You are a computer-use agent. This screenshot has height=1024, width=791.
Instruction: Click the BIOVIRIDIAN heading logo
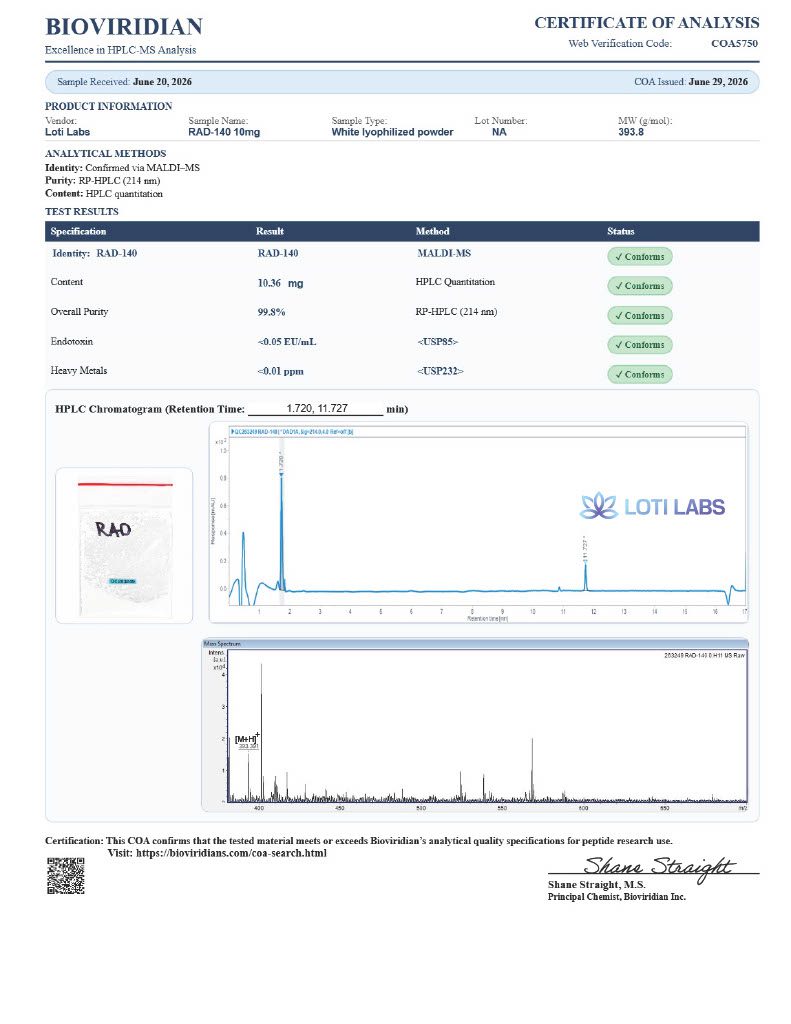tap(124, 27)
